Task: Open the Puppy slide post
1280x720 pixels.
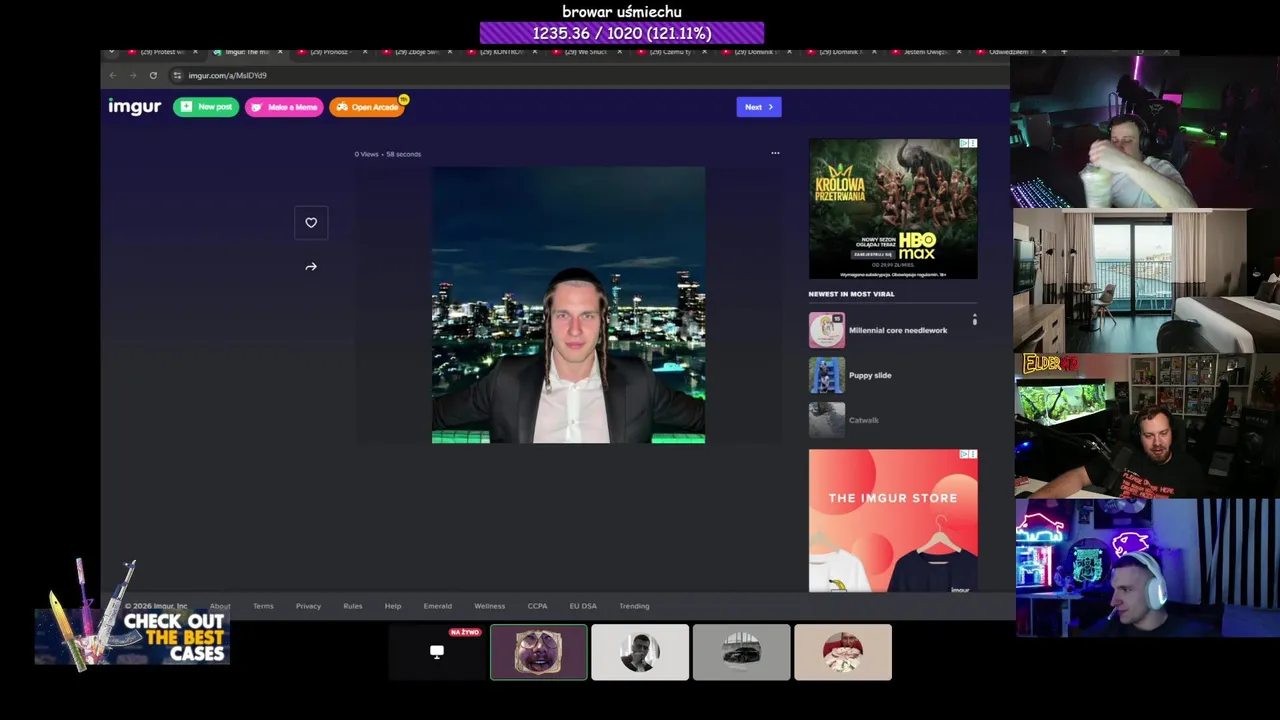Action: [x=870, y=375]
